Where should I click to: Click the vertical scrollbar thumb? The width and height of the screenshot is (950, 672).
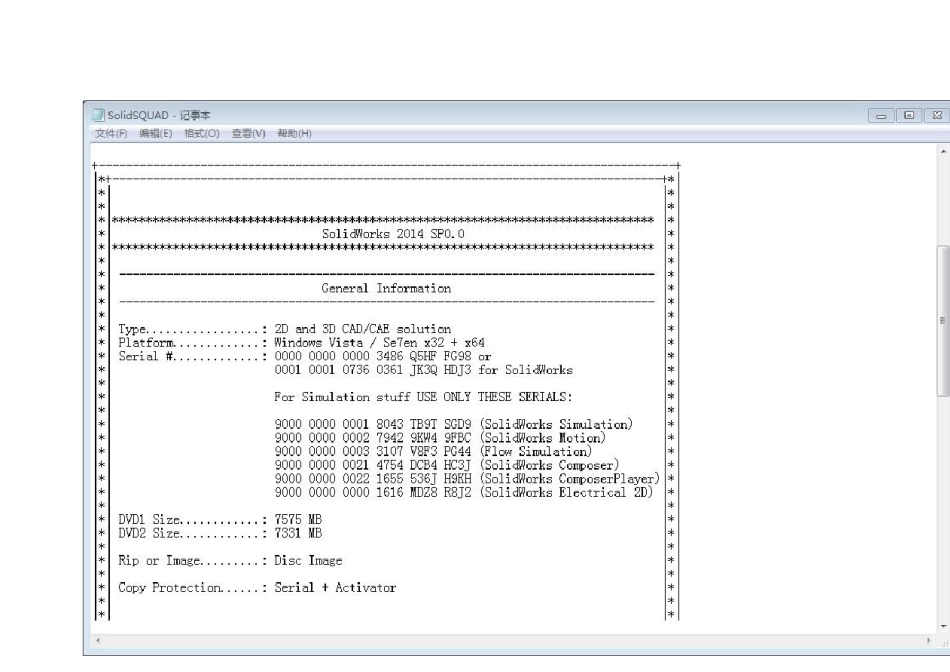(x=943, y=321)
